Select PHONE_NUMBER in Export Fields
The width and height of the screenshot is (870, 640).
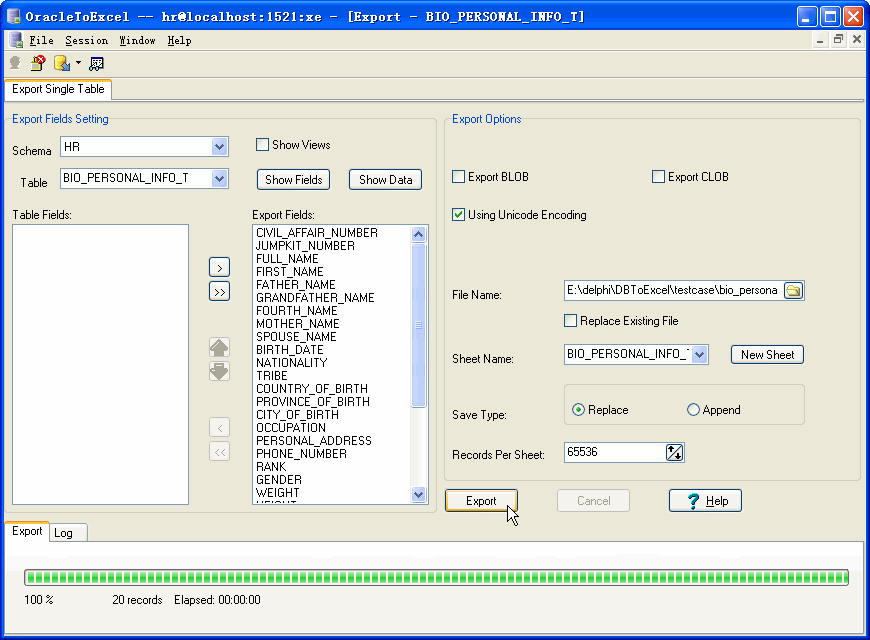[x=301, y=454]
